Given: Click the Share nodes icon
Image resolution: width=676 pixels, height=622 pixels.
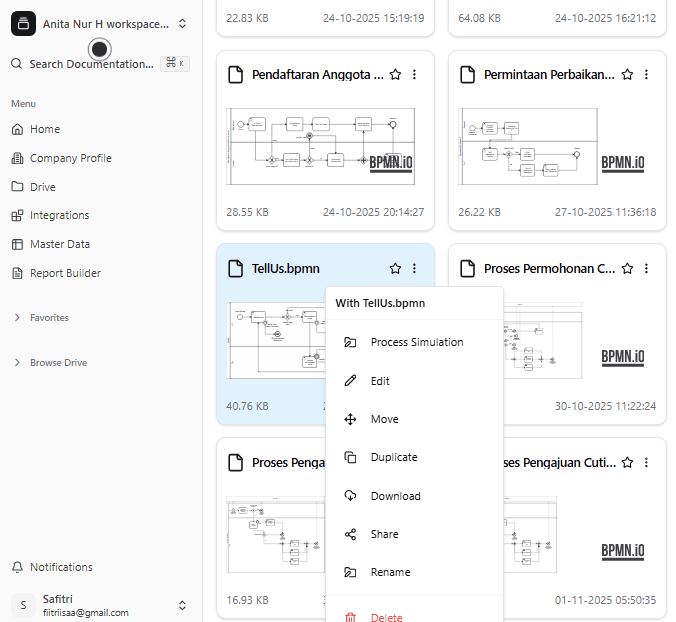Looking at the screenshot, I should pyautogui.click(x=350, y=534).
